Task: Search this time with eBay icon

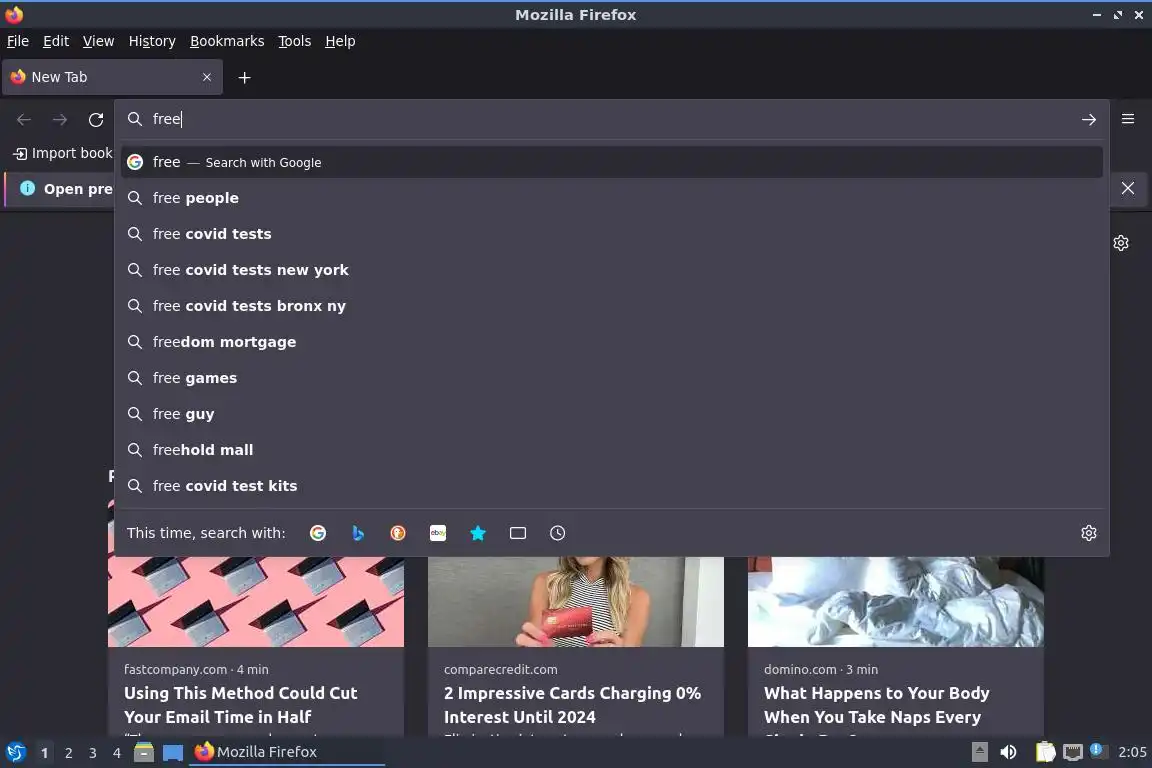Action: (x=438, y=533)
